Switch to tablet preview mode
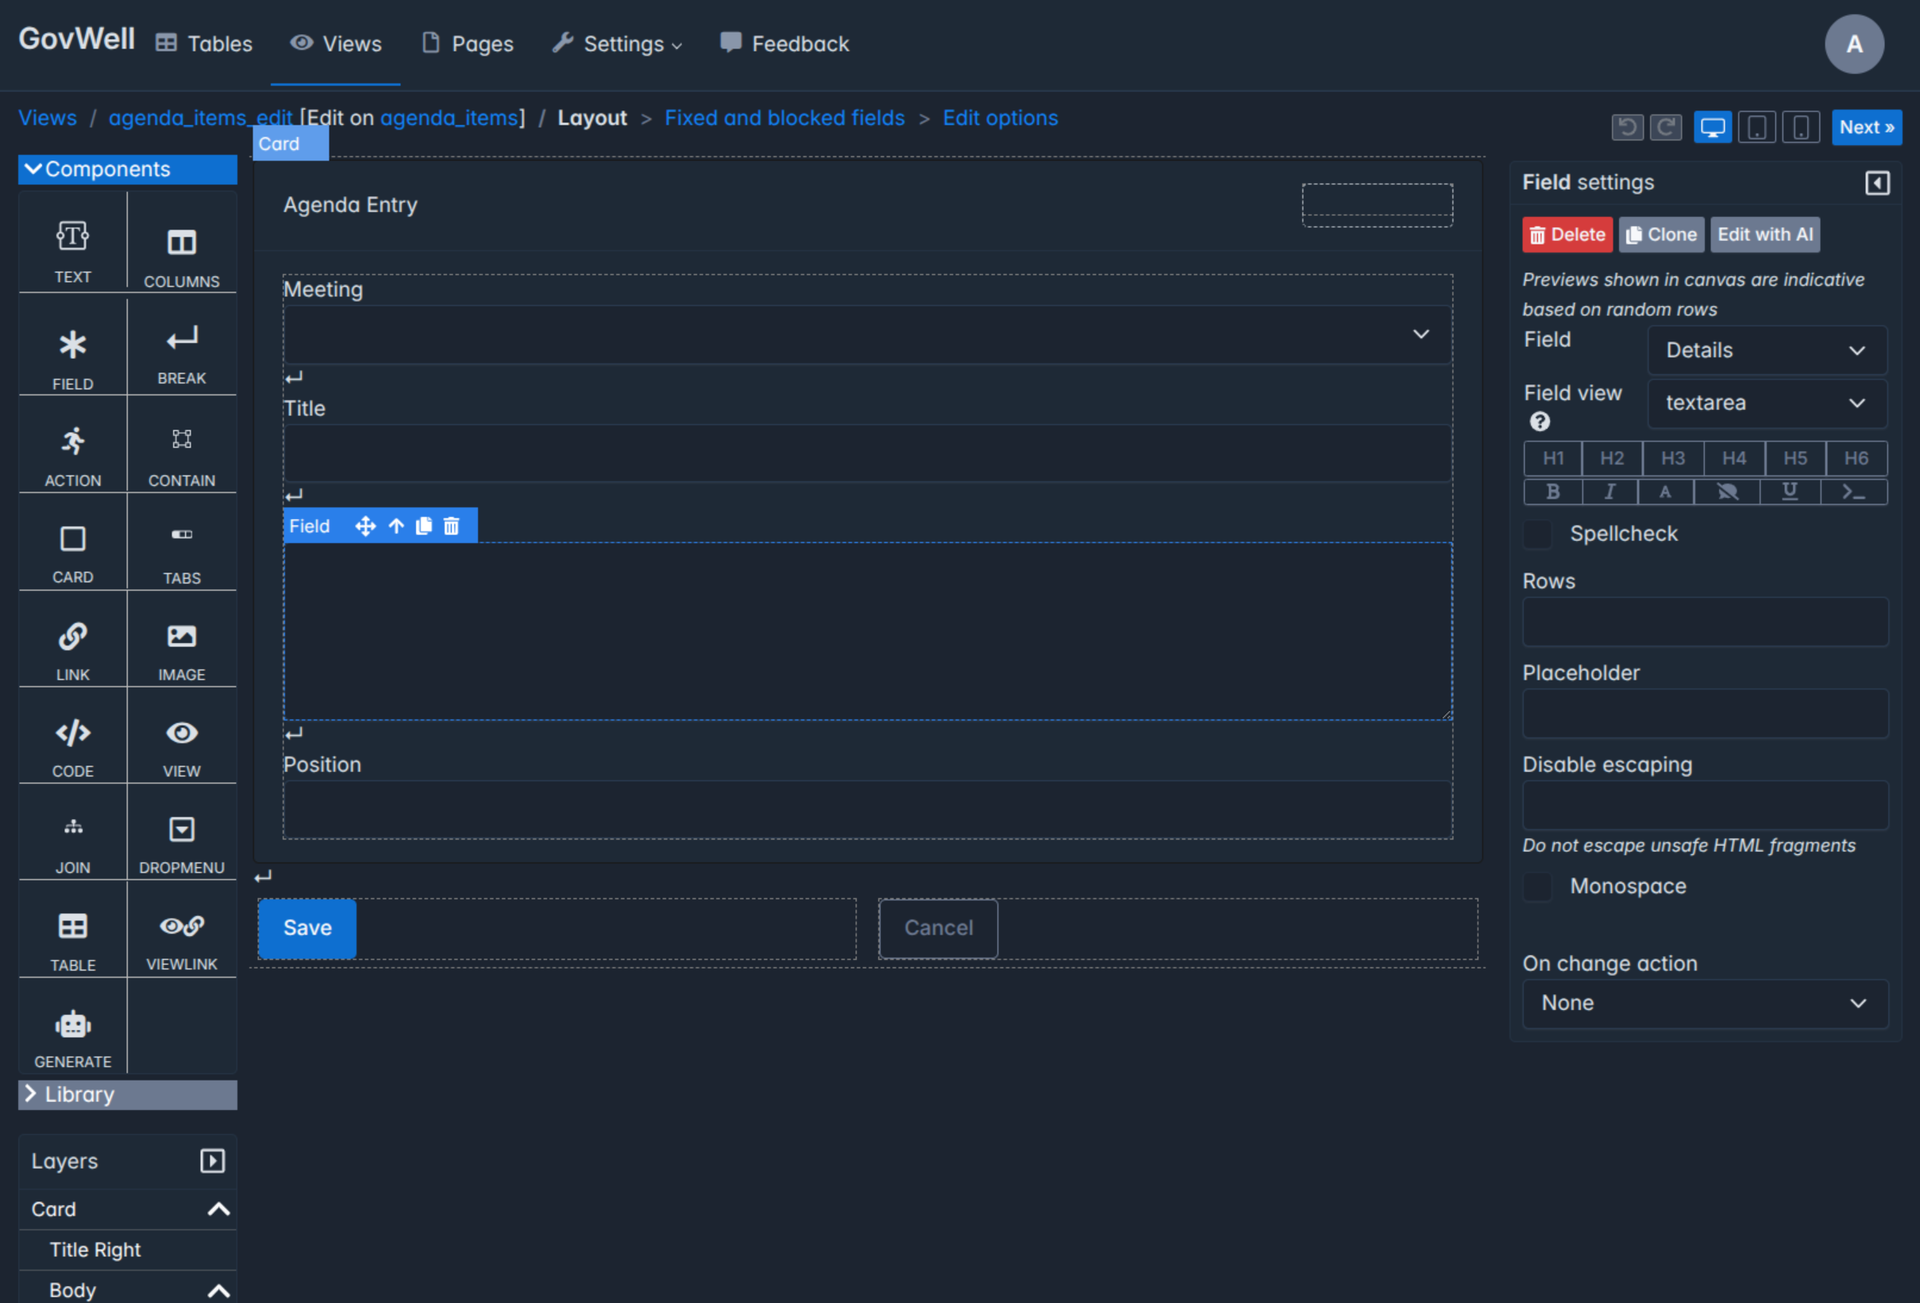 pos(1757,127)
